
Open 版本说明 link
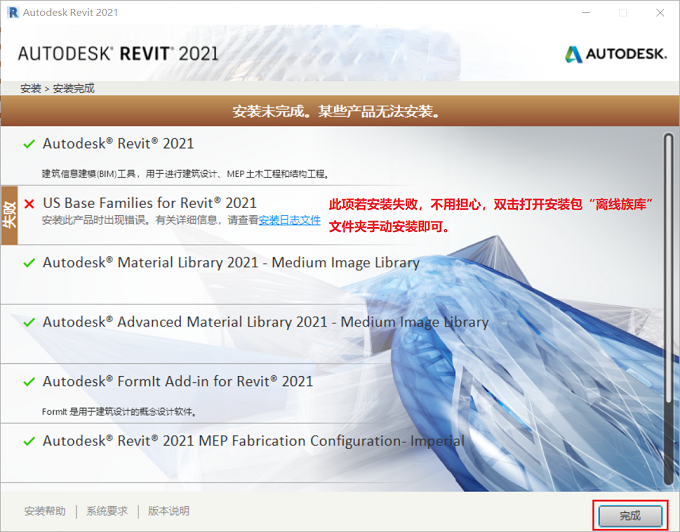tap(169, 511)
